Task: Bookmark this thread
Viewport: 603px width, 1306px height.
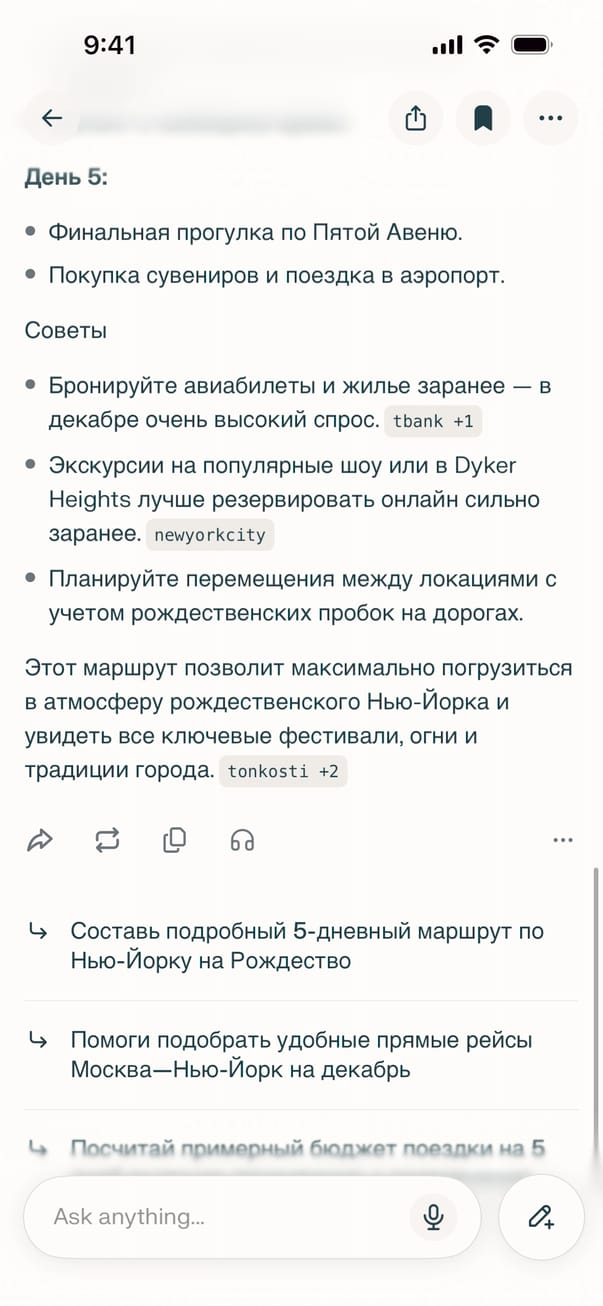Action: 483,118
